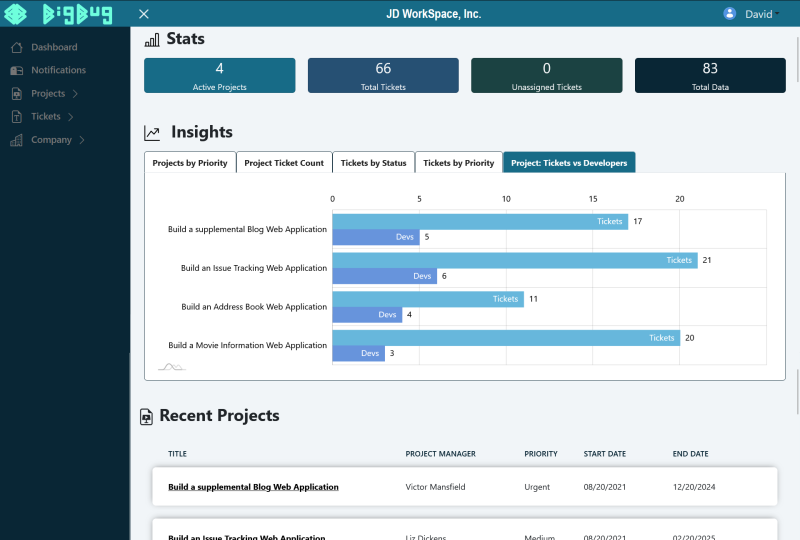Click the Insights line chart icon

[152, 133]
